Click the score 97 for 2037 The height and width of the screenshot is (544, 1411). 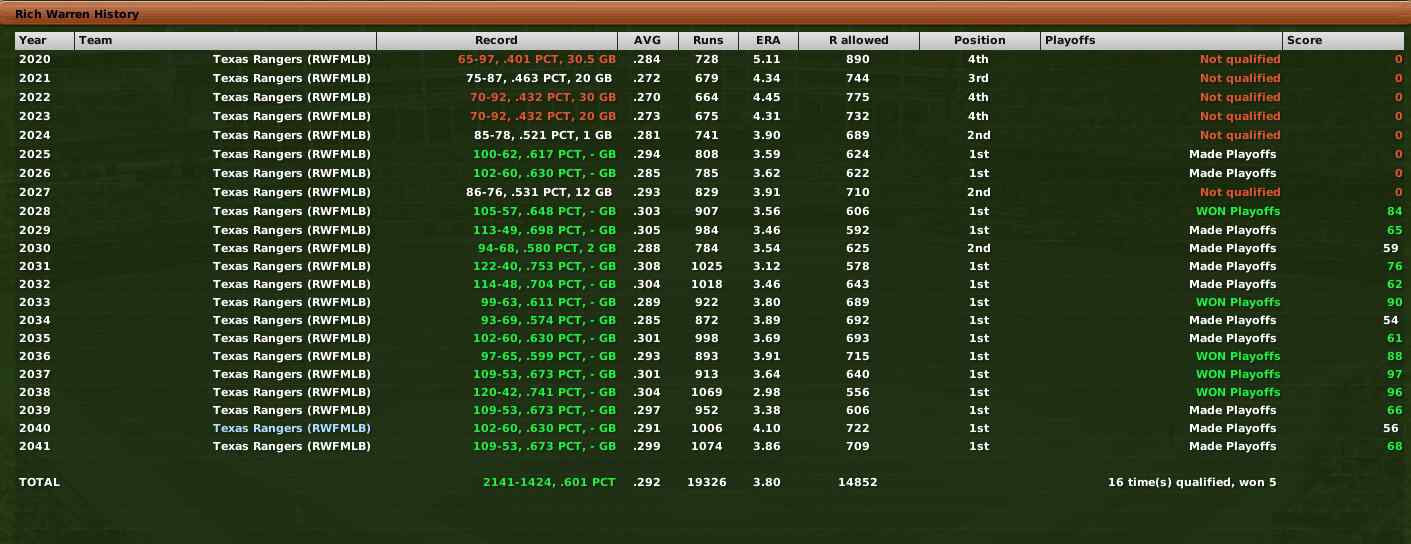coord(1394,374)
